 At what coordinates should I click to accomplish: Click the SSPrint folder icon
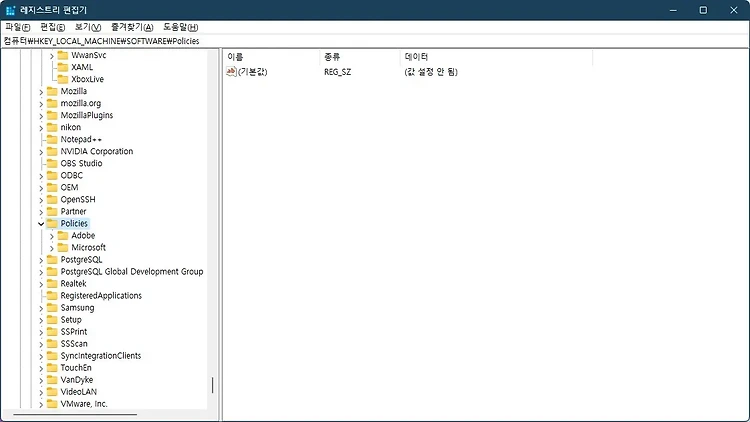[x=52, y=332]
